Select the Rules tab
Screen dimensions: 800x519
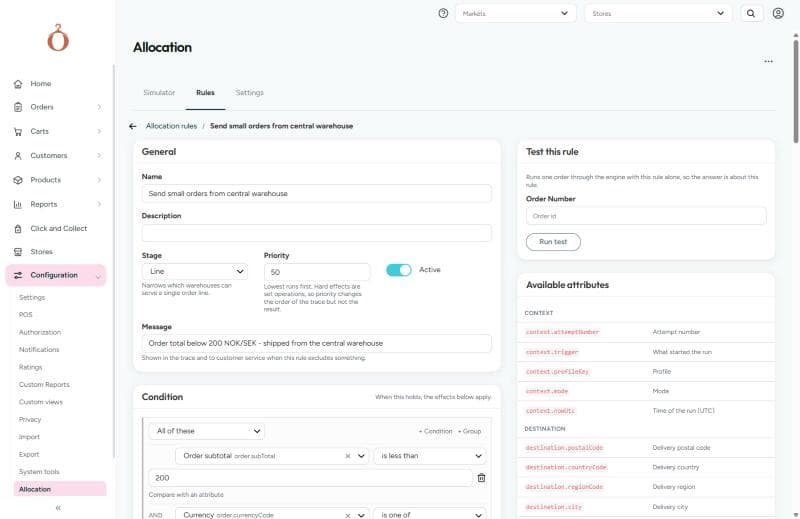coord(205,93)
